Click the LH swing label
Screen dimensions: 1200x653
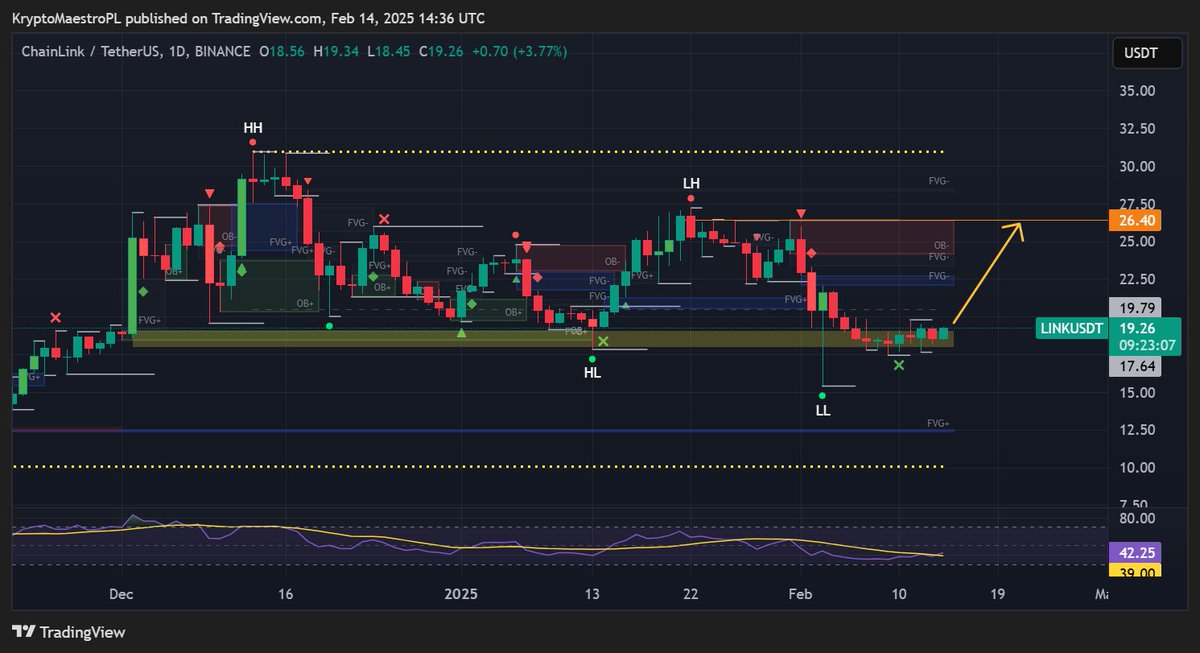(691, 183)
